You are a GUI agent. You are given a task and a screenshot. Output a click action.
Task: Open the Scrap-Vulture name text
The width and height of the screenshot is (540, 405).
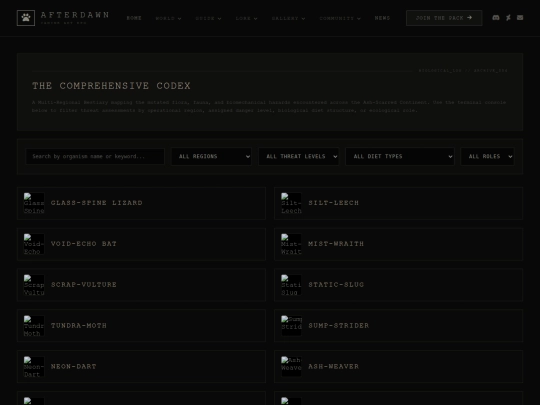click(x=84, y=285)
